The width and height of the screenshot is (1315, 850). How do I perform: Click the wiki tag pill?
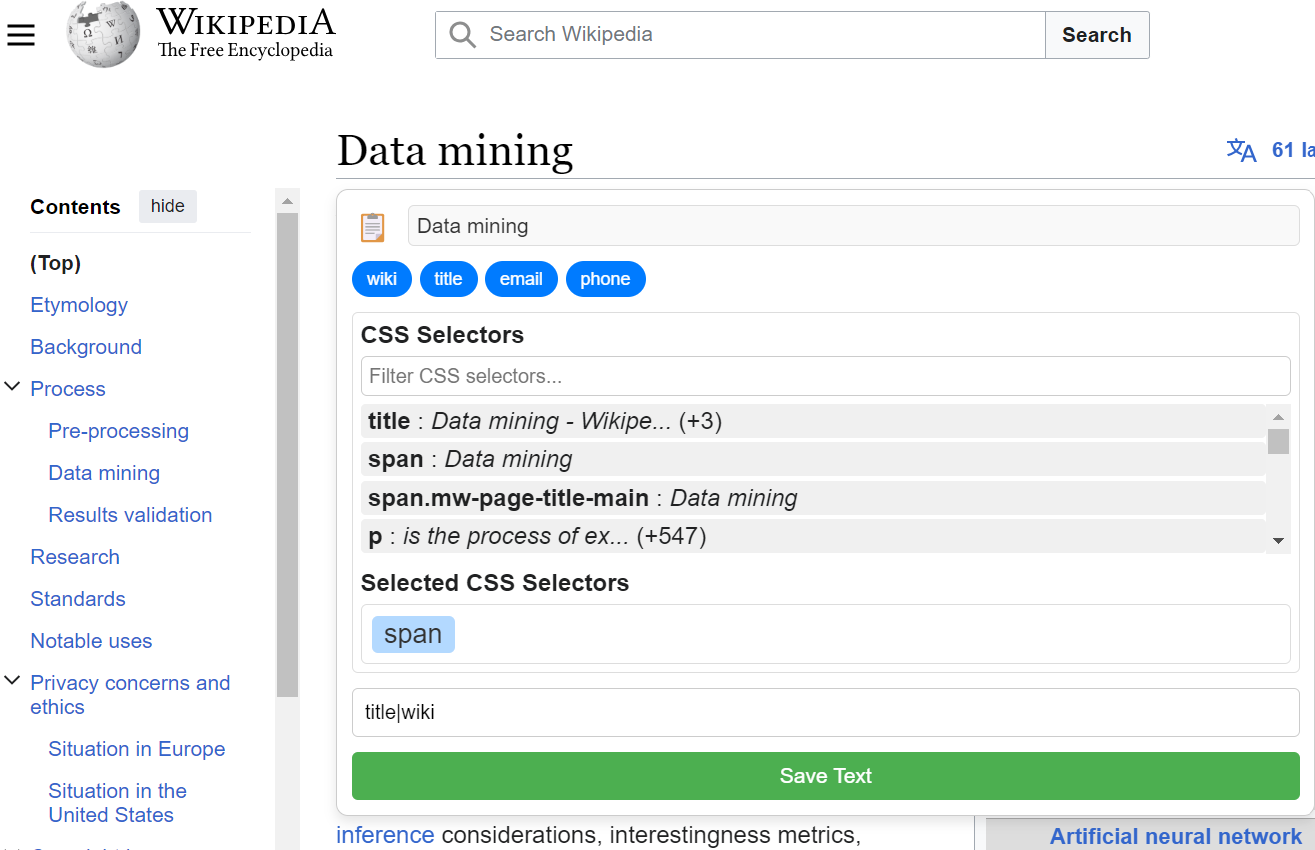click(382, 279)
